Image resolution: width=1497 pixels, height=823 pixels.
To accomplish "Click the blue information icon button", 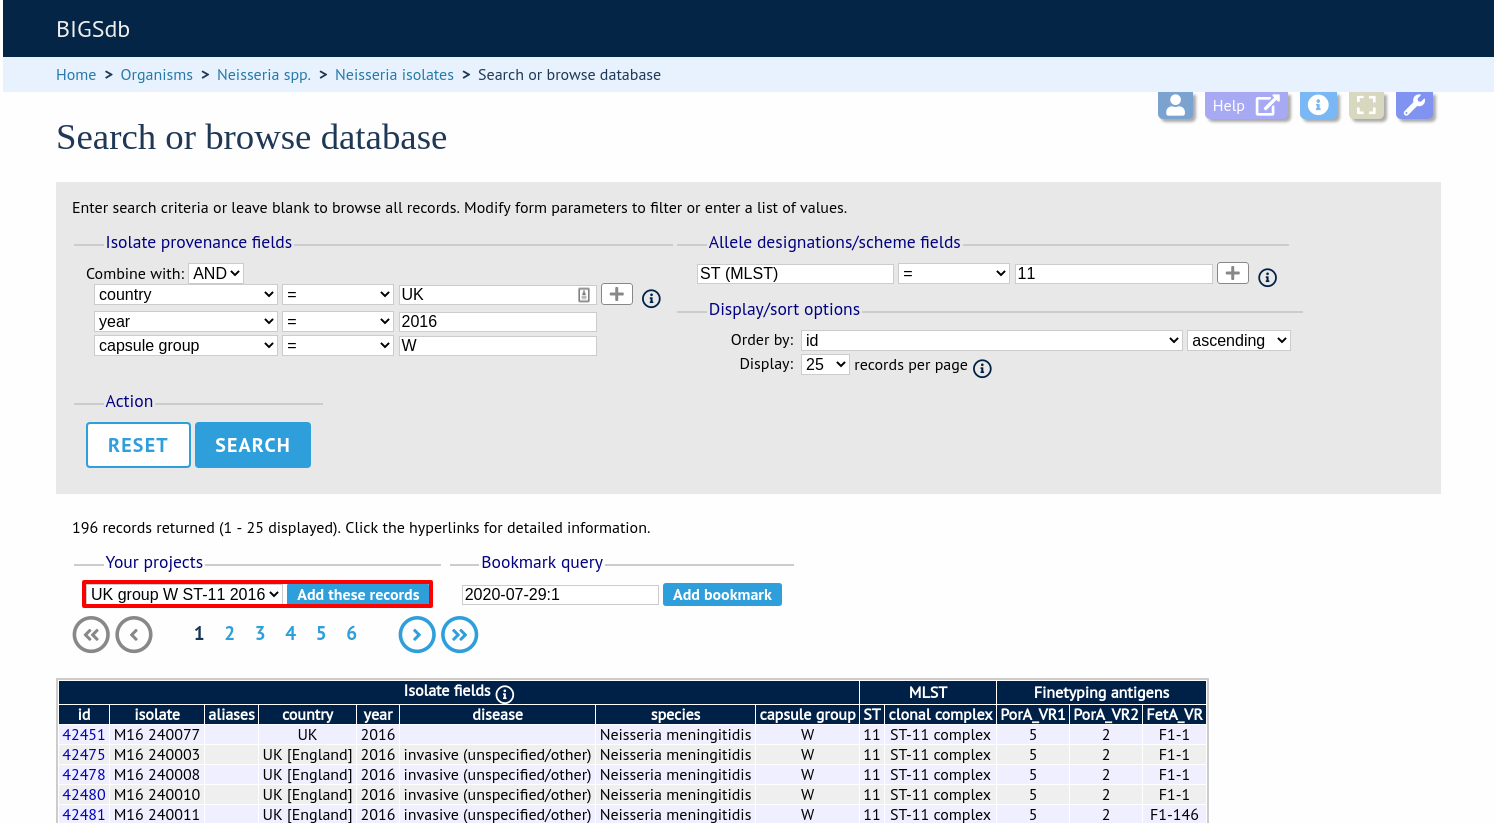I will 1318,105.
